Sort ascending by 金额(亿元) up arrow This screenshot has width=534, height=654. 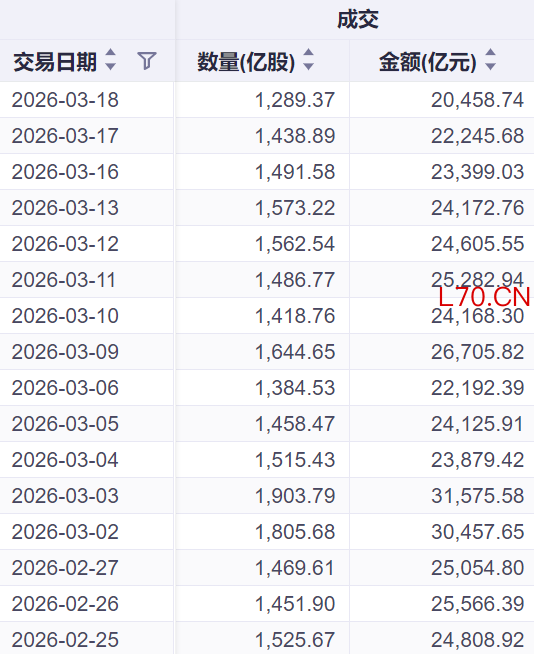tap(491, 53)
